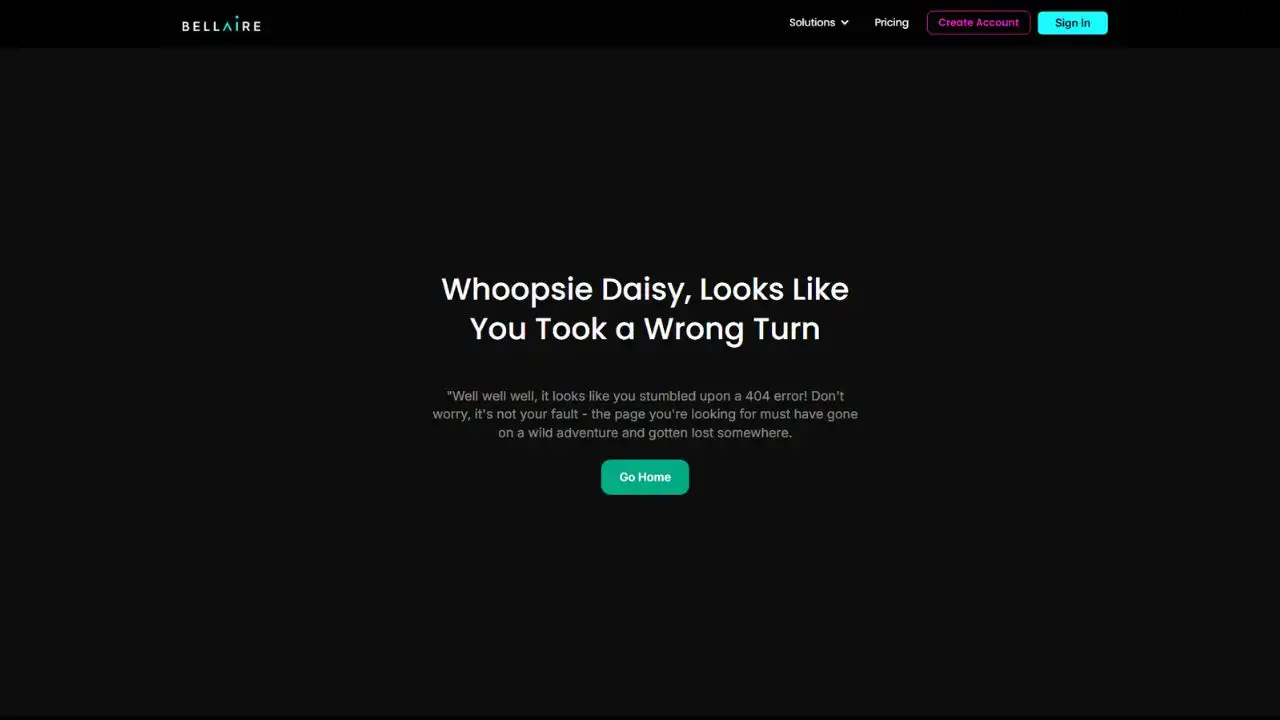Return to the homepage via the Bellaire wordmark
The image size is (1280, 720).
point(221,24)
